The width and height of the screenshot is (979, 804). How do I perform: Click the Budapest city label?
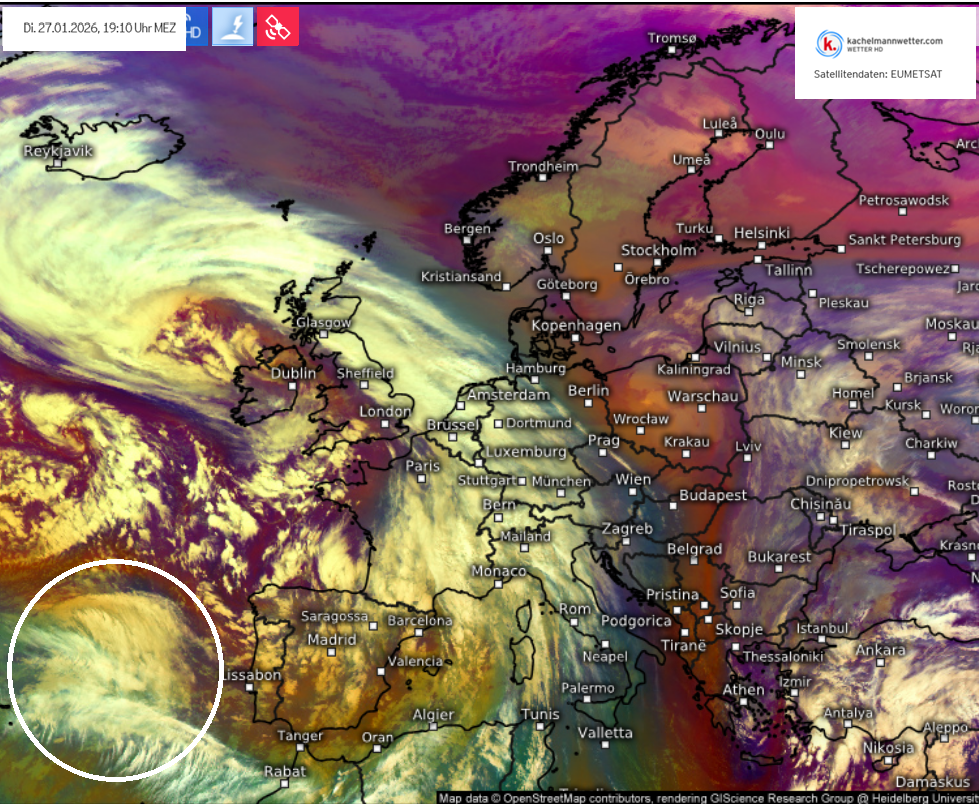pyautogui.click(x=713, y=496)
